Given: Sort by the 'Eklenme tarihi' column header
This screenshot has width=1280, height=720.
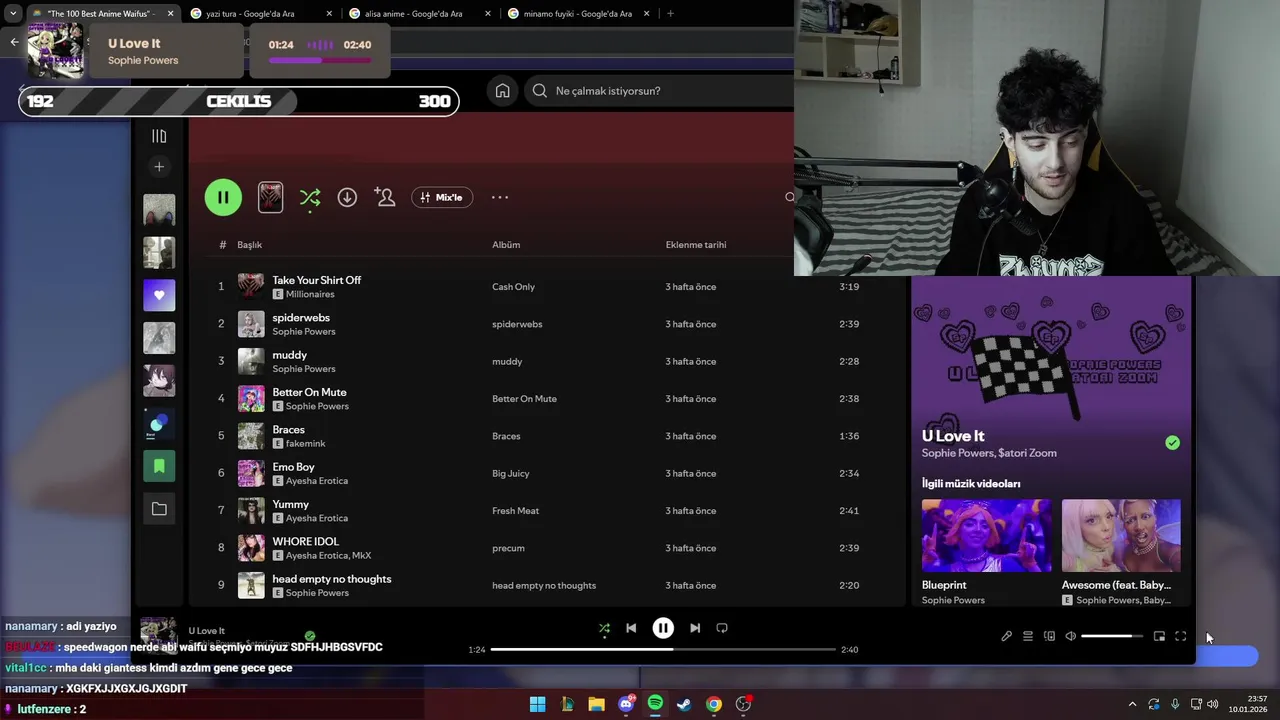Looking at the screenshot, I should point(696,245).
